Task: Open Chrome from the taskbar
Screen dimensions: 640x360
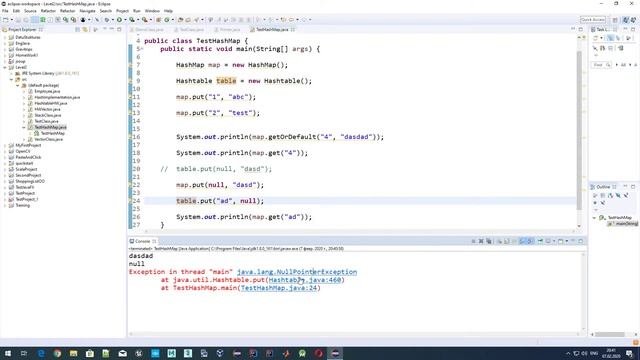Action: click(57, 353)
